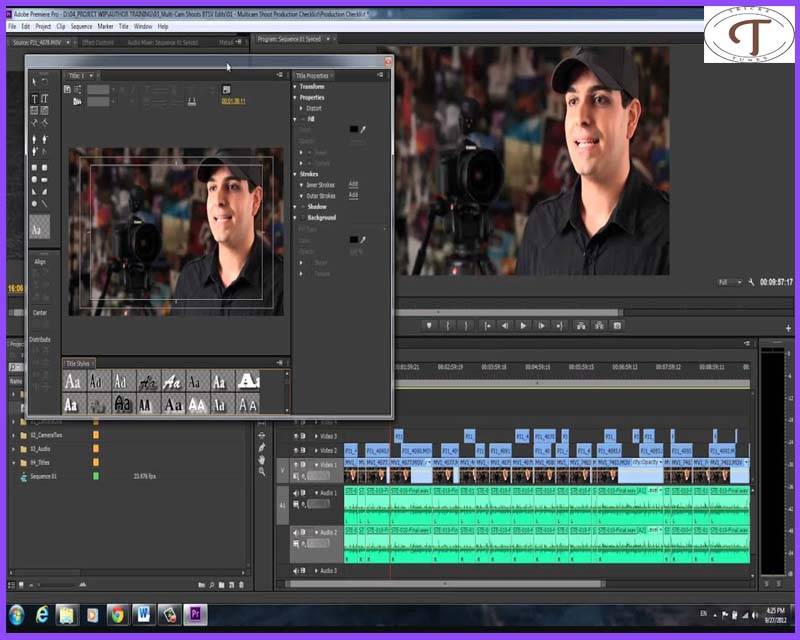Select Sequence 01 in Project panel
This screenshot has width=800, height=640.
pos(43,477)
